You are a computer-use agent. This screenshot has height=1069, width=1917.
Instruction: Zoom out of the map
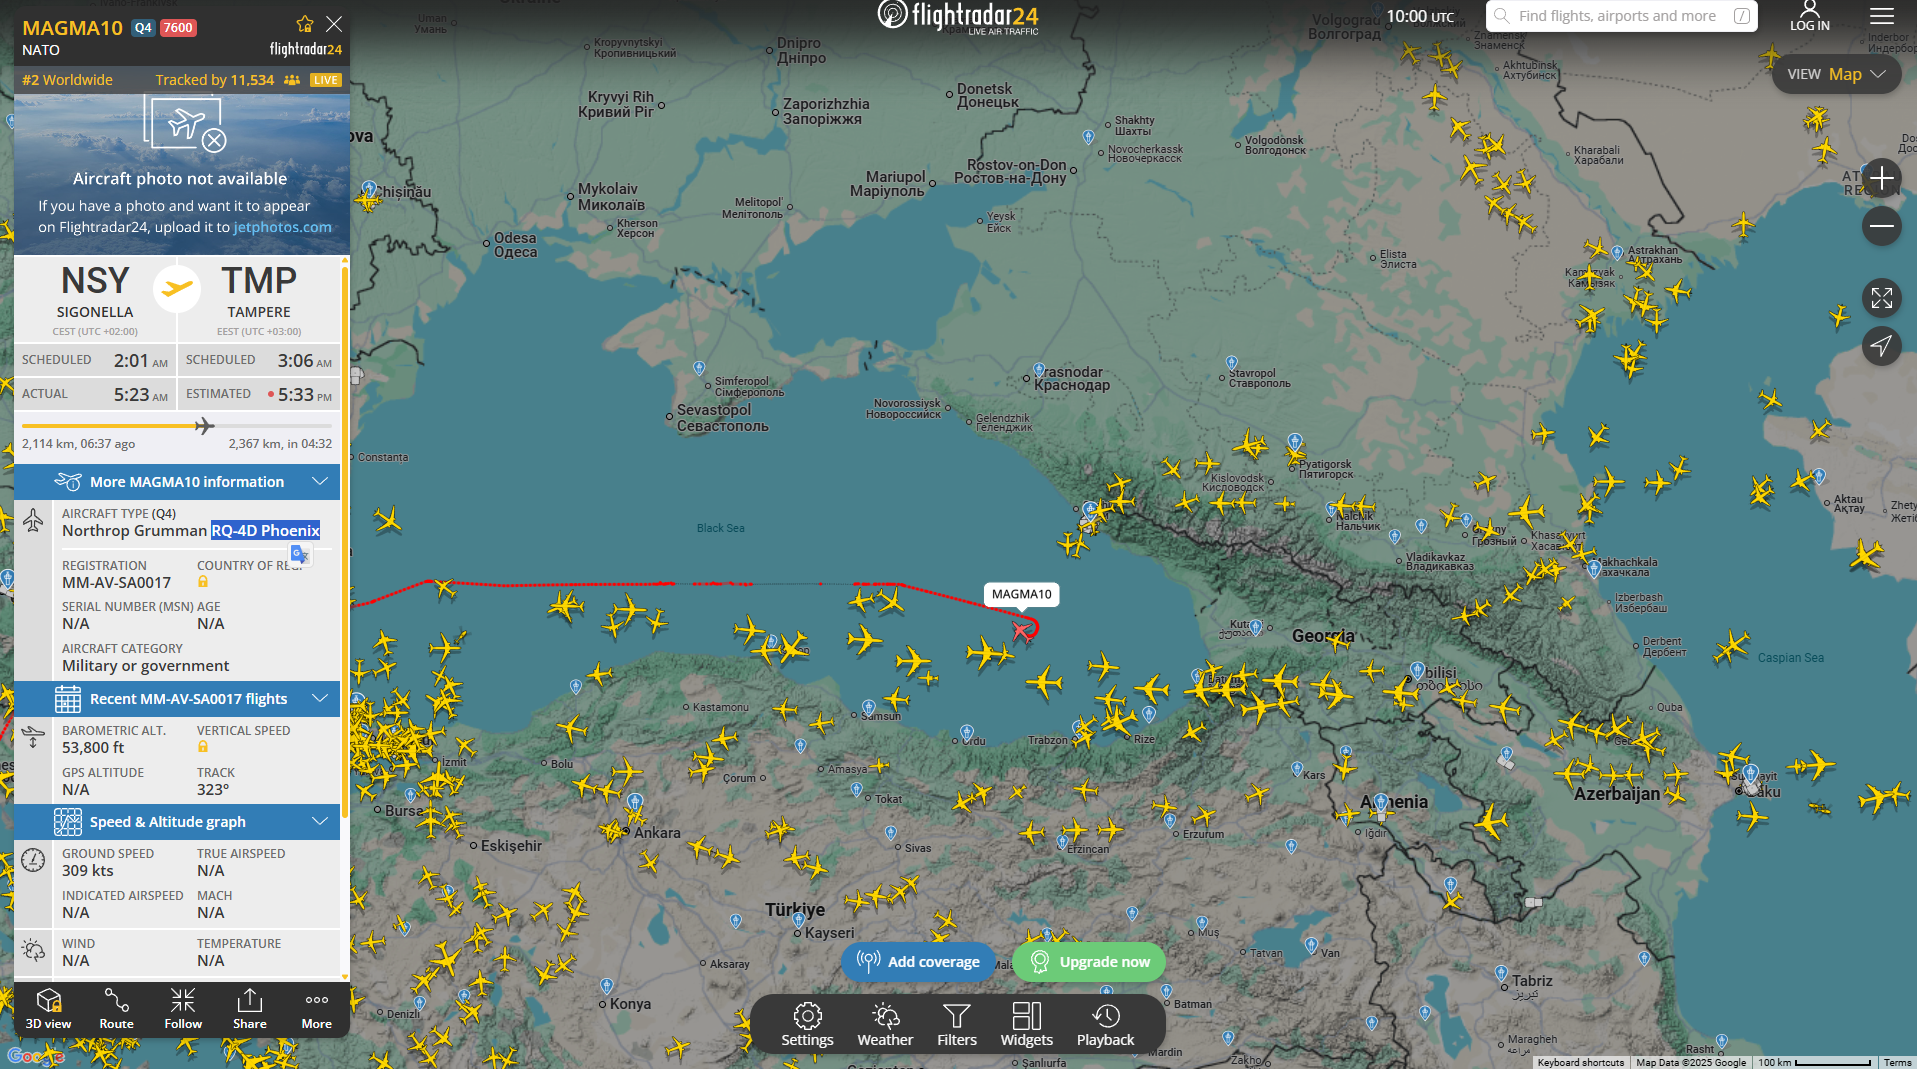(x=1881, y=226)
